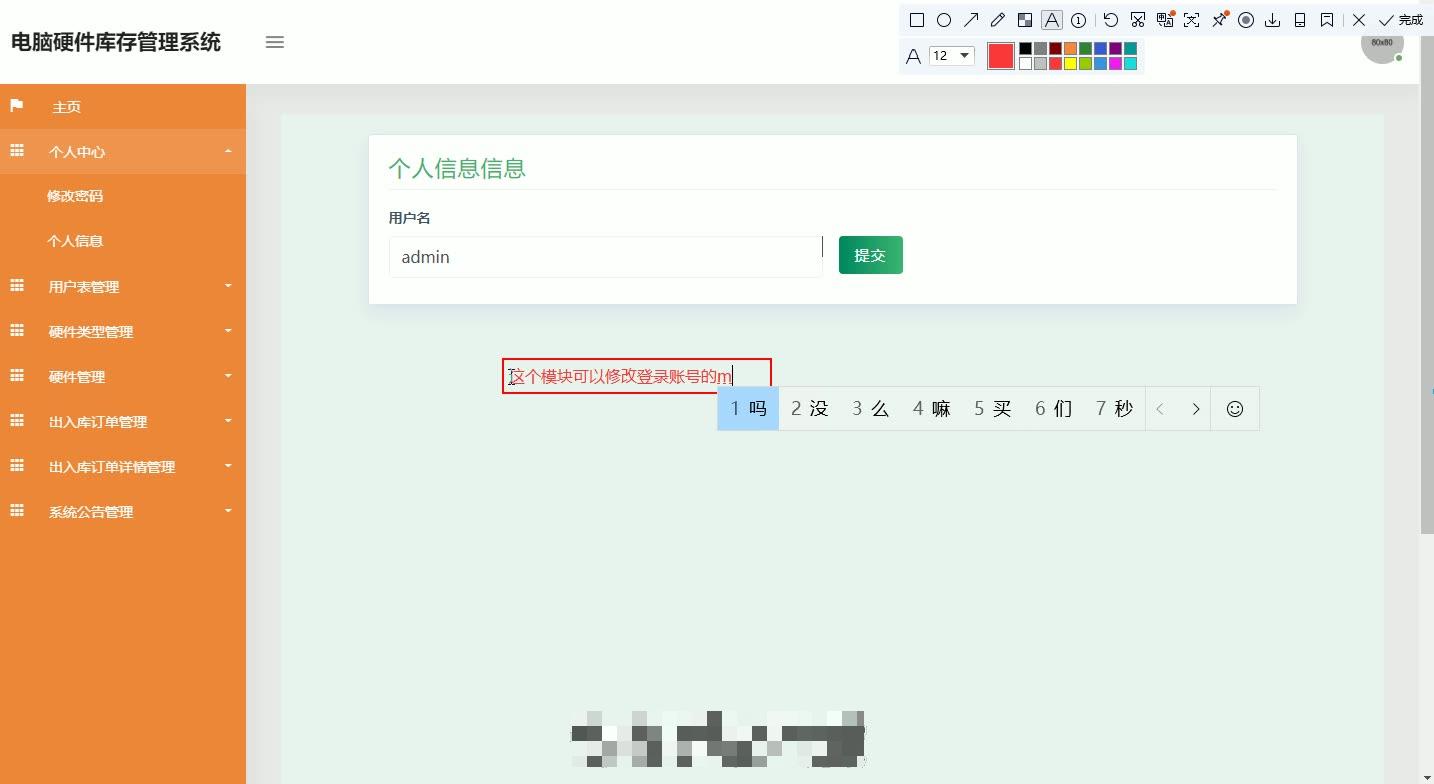Click the 用户名 input field showing admin
Image resolution: width=1434 pixels, height=784 pixels.
604,256
